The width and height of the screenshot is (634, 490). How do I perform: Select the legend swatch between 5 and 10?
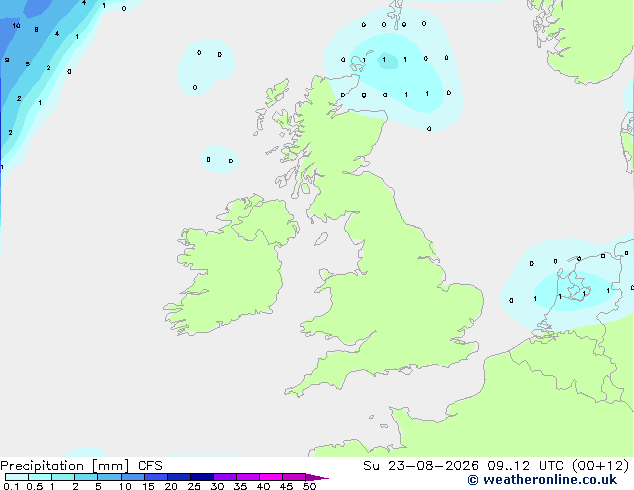[109, 477]
